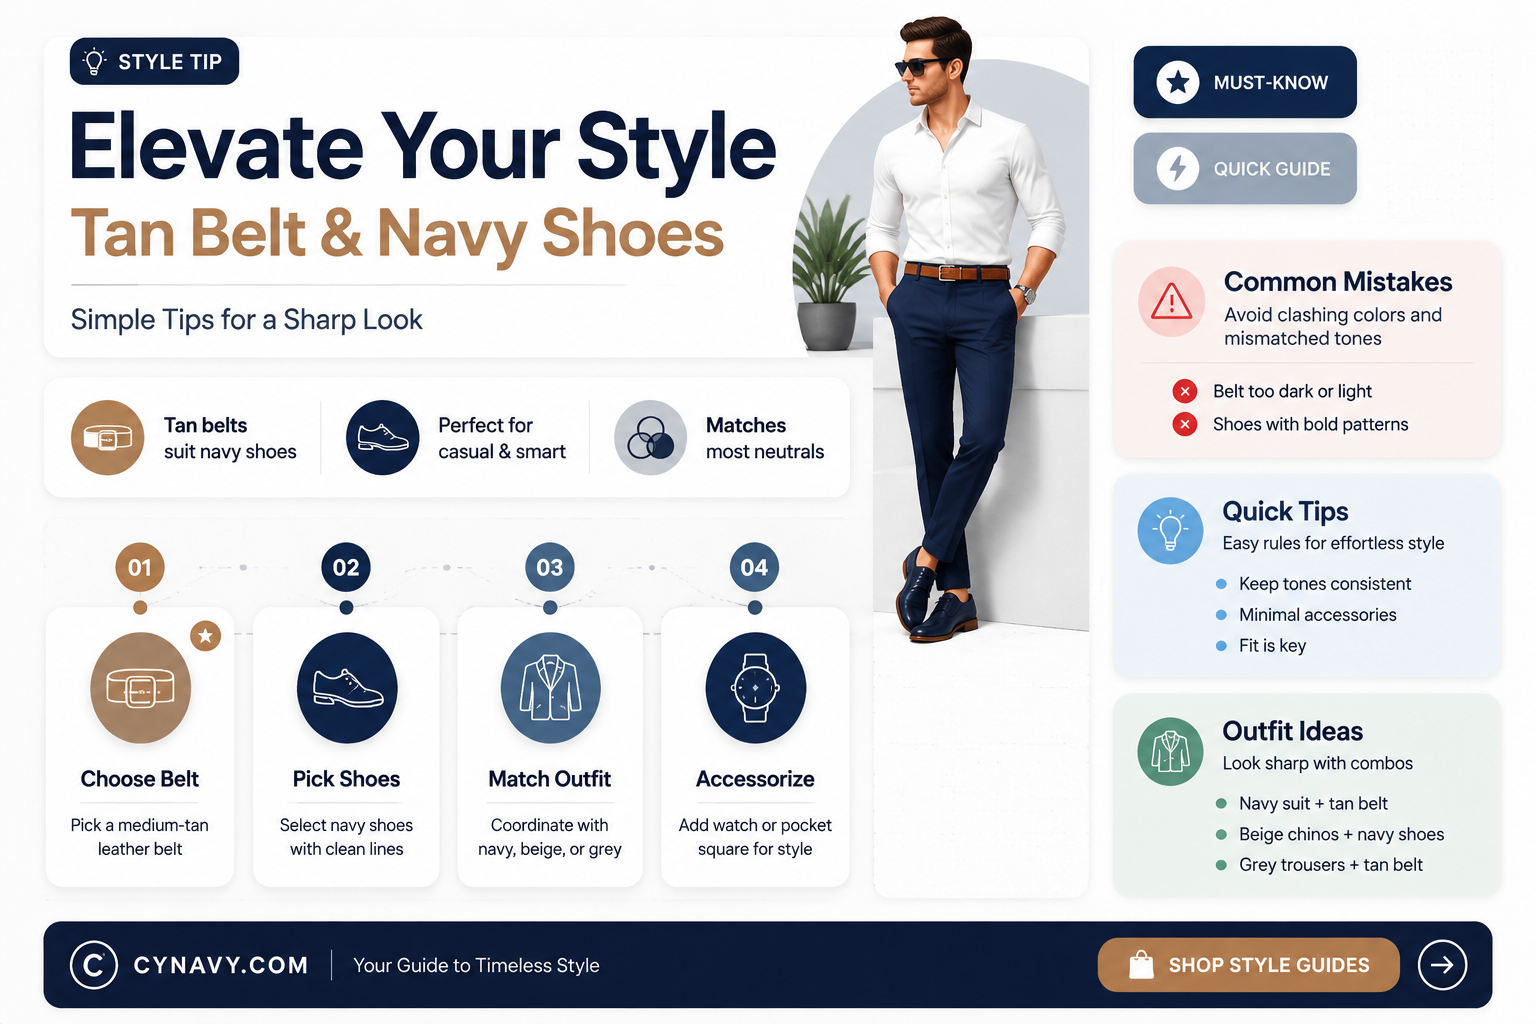Click the 'Common Mistakes' heading
The width and height of the screenshot is (1536, 1024).
tap(1338, 282)
